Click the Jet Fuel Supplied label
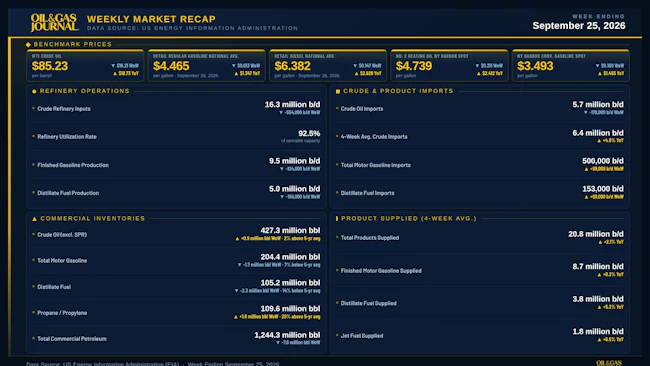The height and width of the screenshot is (366, 650). 361,336
